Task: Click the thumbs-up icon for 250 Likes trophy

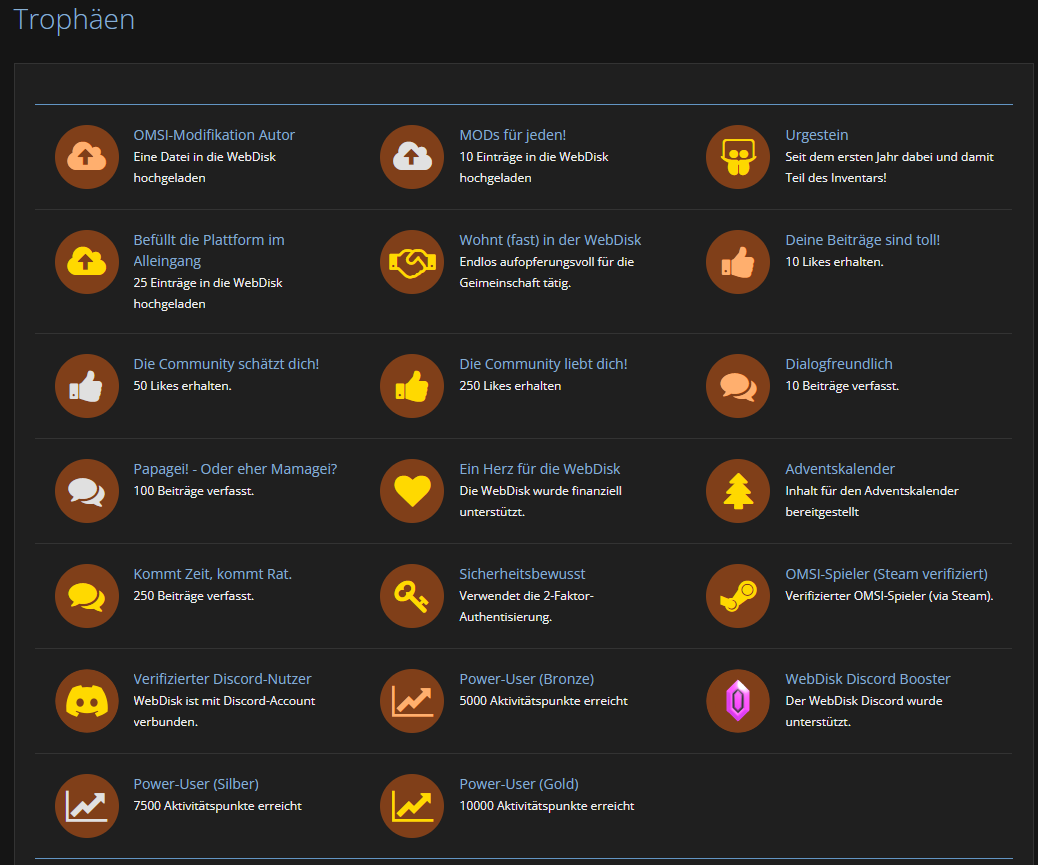Action: pyautogui.click(x=412, y=386)
